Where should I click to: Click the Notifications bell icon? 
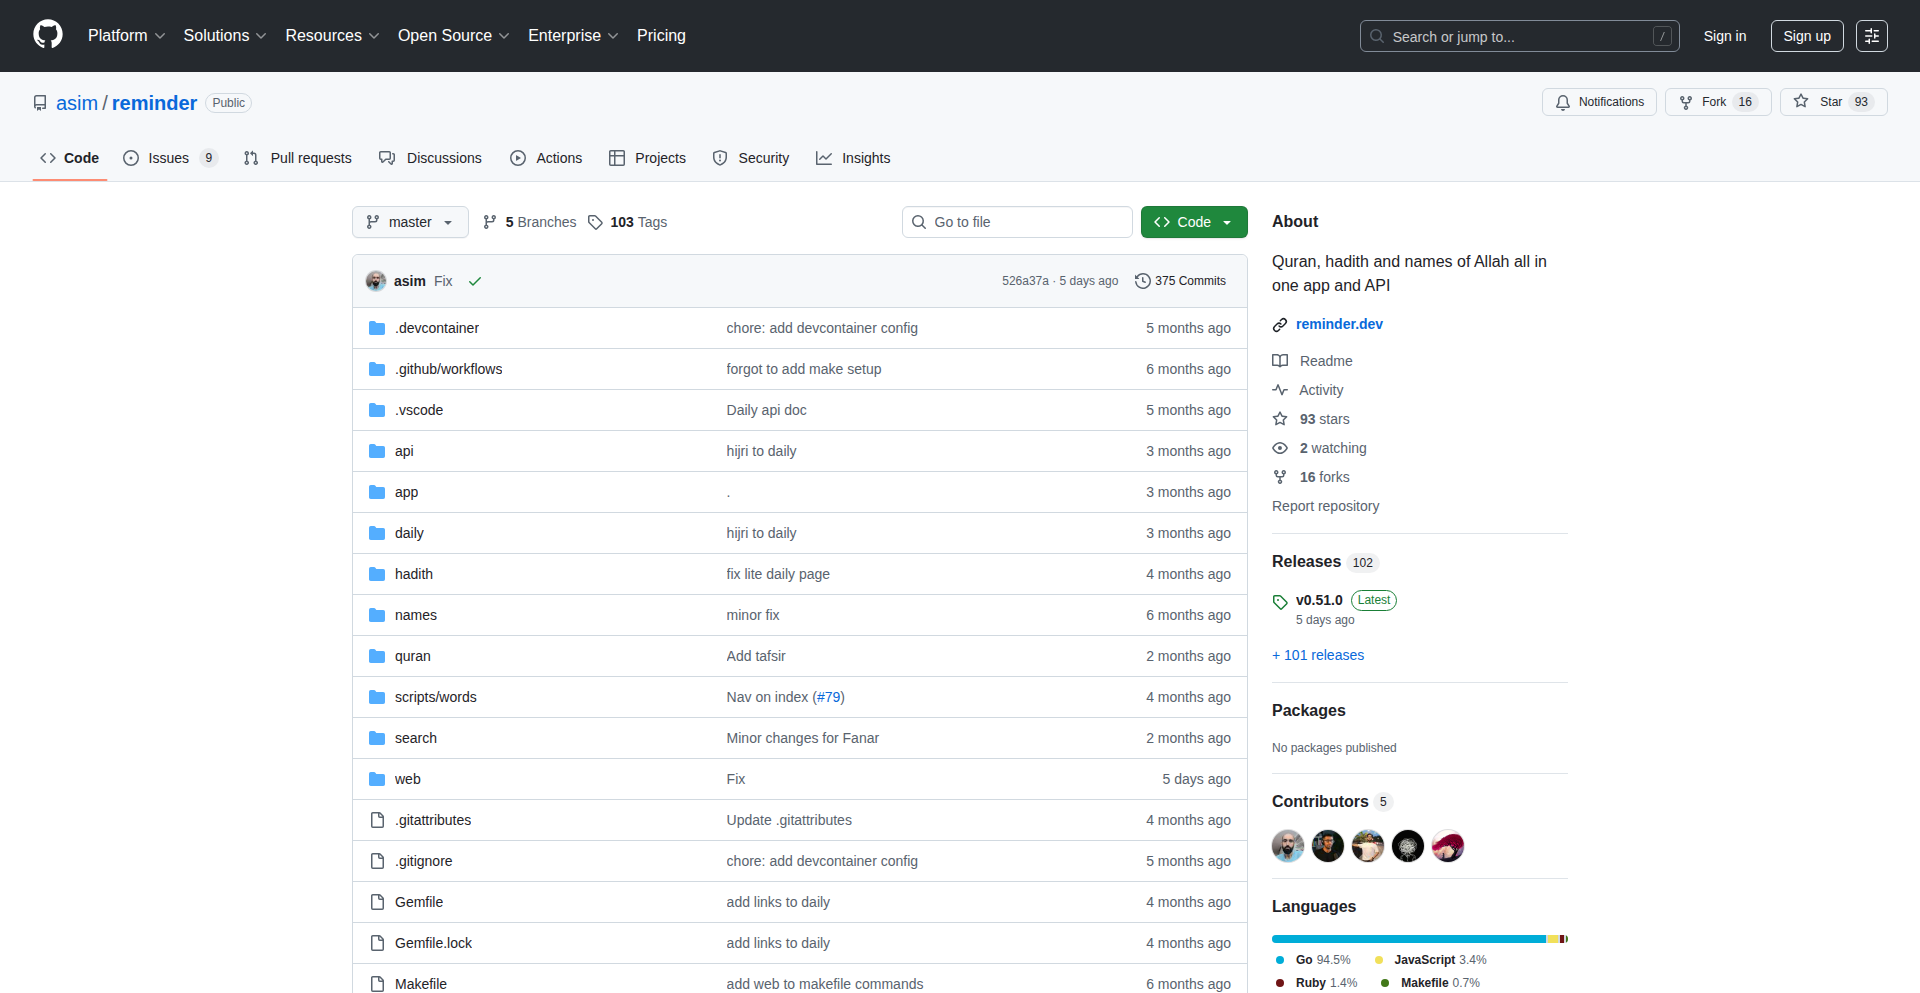[1563, 102]
